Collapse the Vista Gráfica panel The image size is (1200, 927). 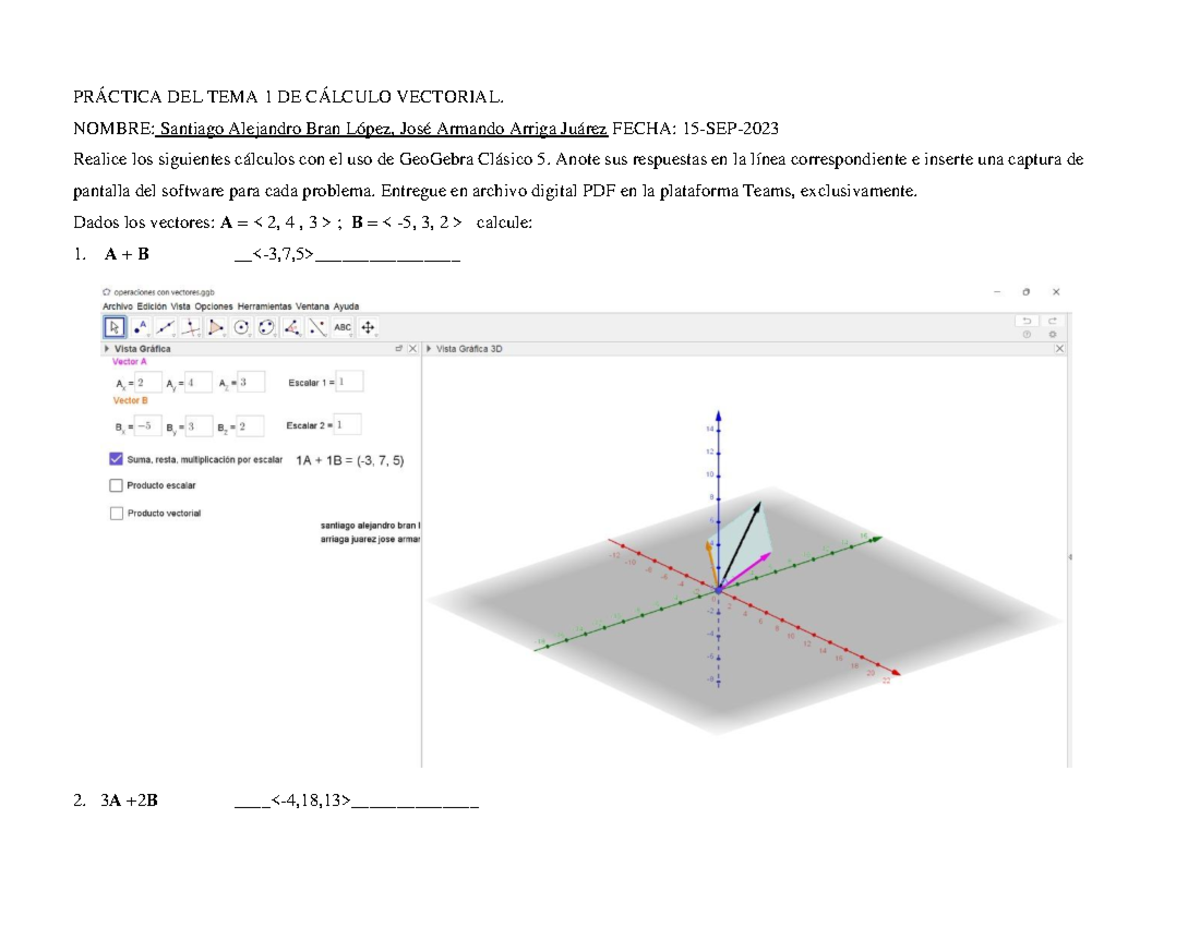[107, 349]
